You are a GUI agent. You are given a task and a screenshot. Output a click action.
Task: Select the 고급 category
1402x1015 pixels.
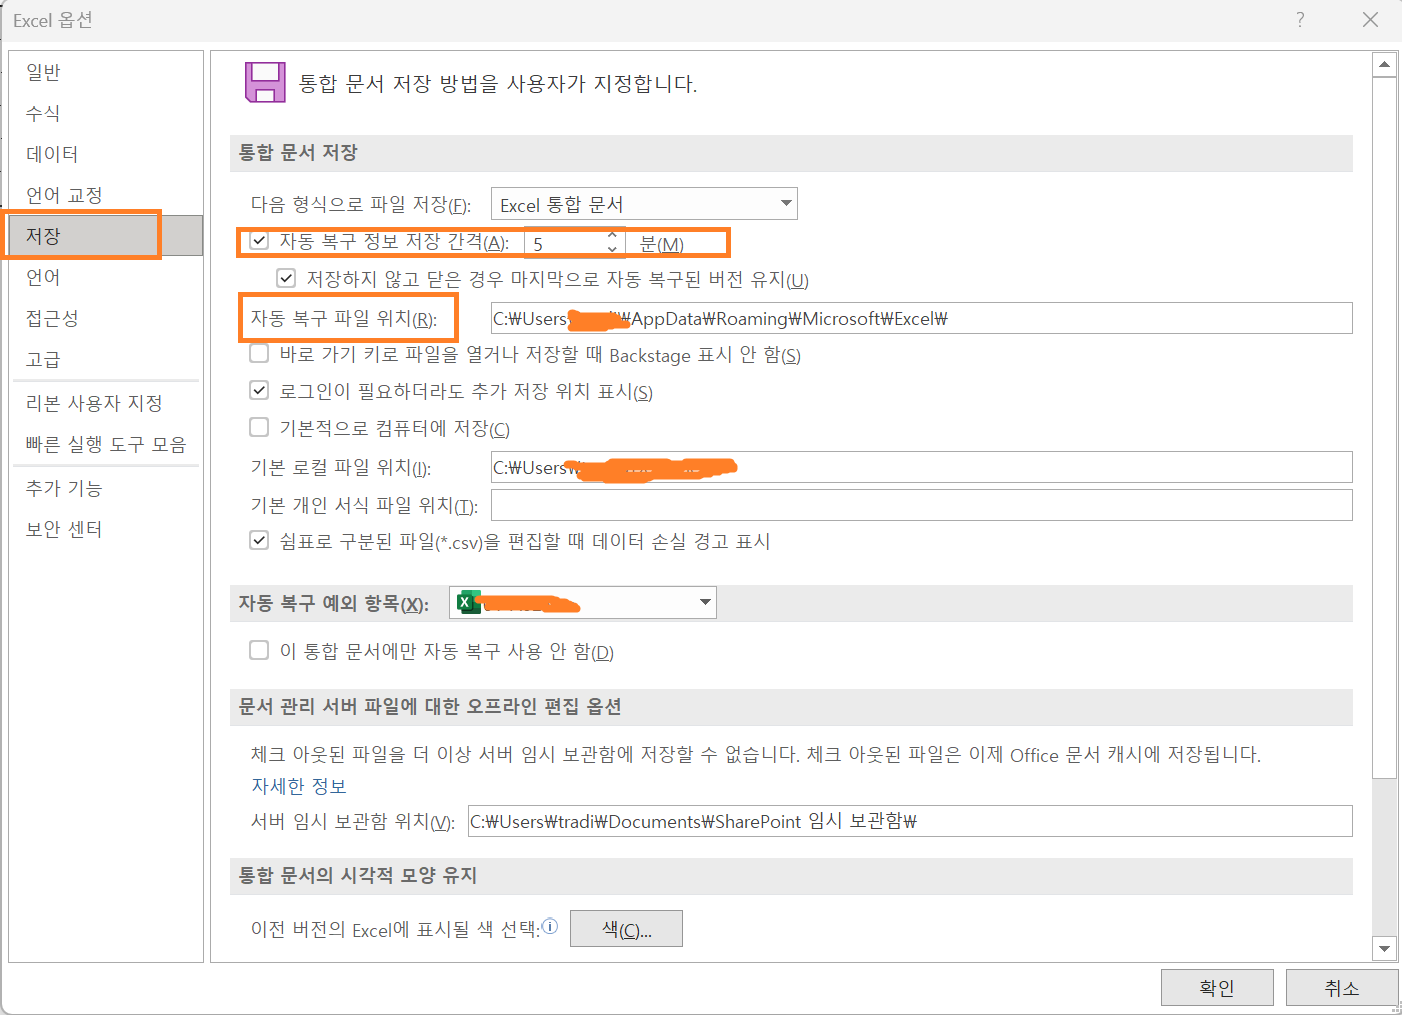[43, 359]
